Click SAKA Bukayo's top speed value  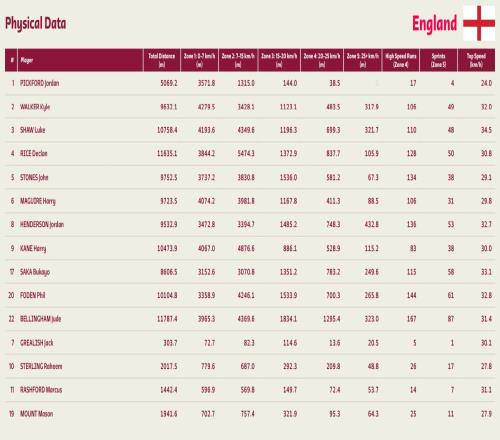(486, 272)
